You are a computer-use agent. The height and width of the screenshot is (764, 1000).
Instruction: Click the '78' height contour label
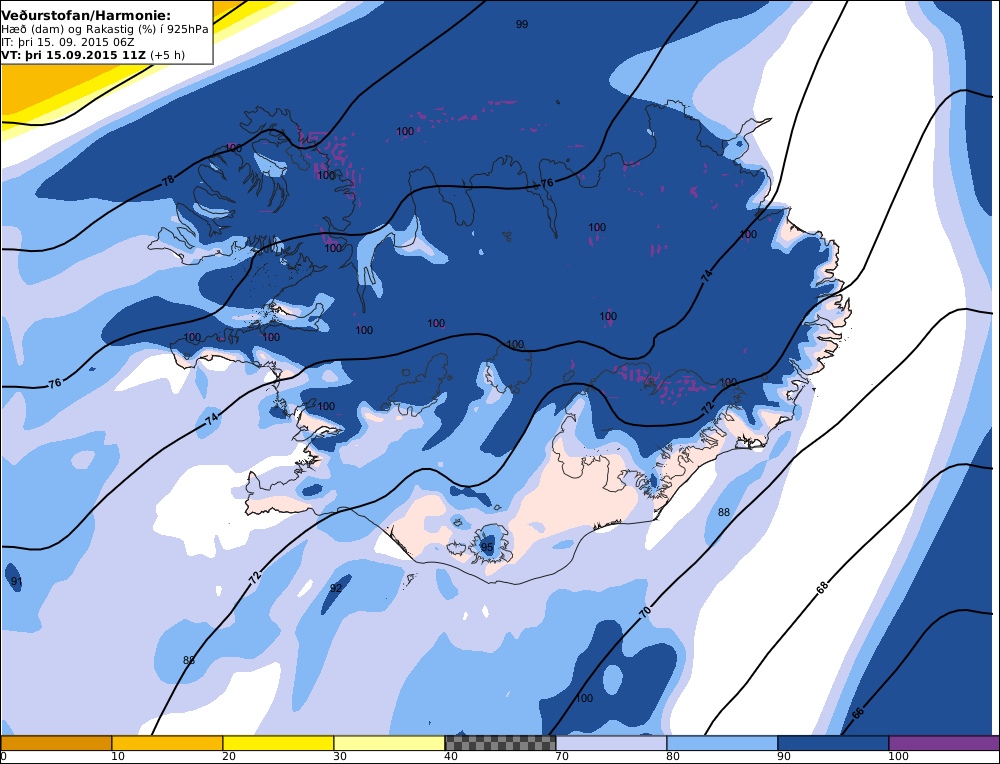tap(168, 181)
